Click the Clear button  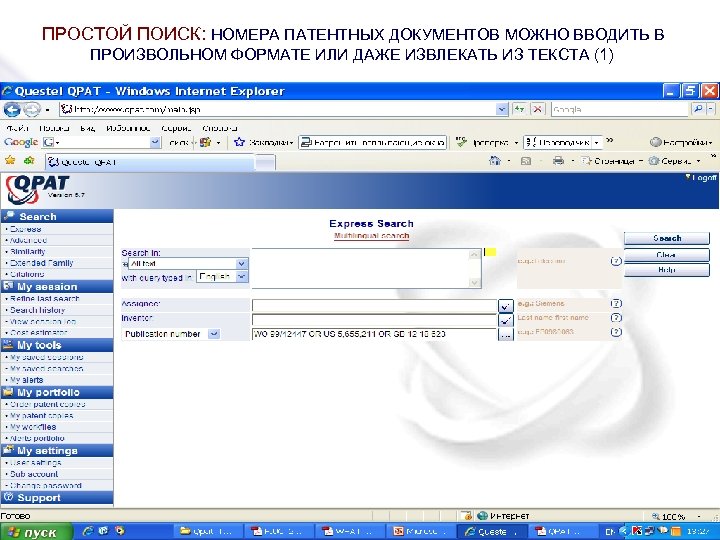point(667,254)
